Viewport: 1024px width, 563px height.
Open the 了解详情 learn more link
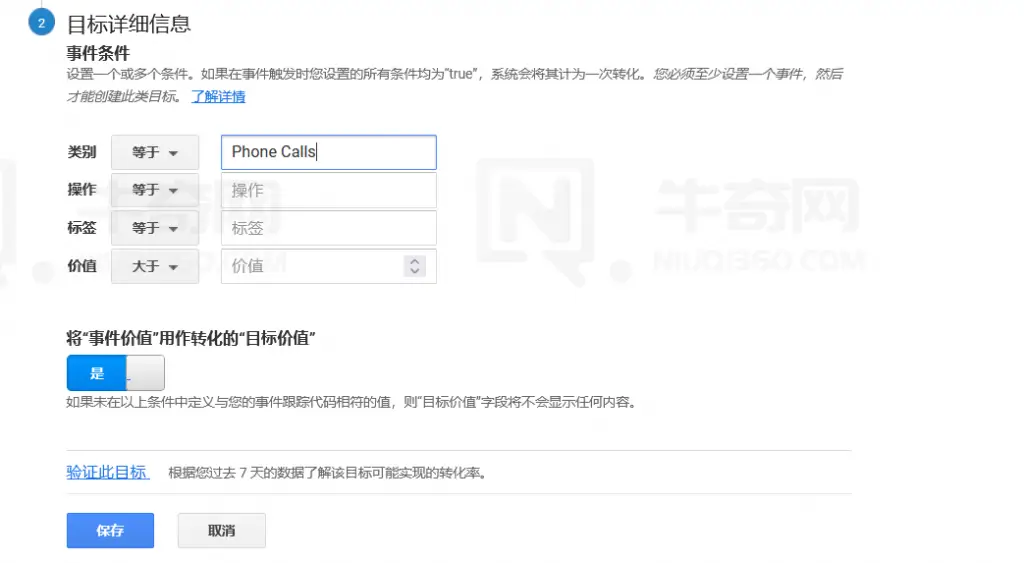point(218,97)
